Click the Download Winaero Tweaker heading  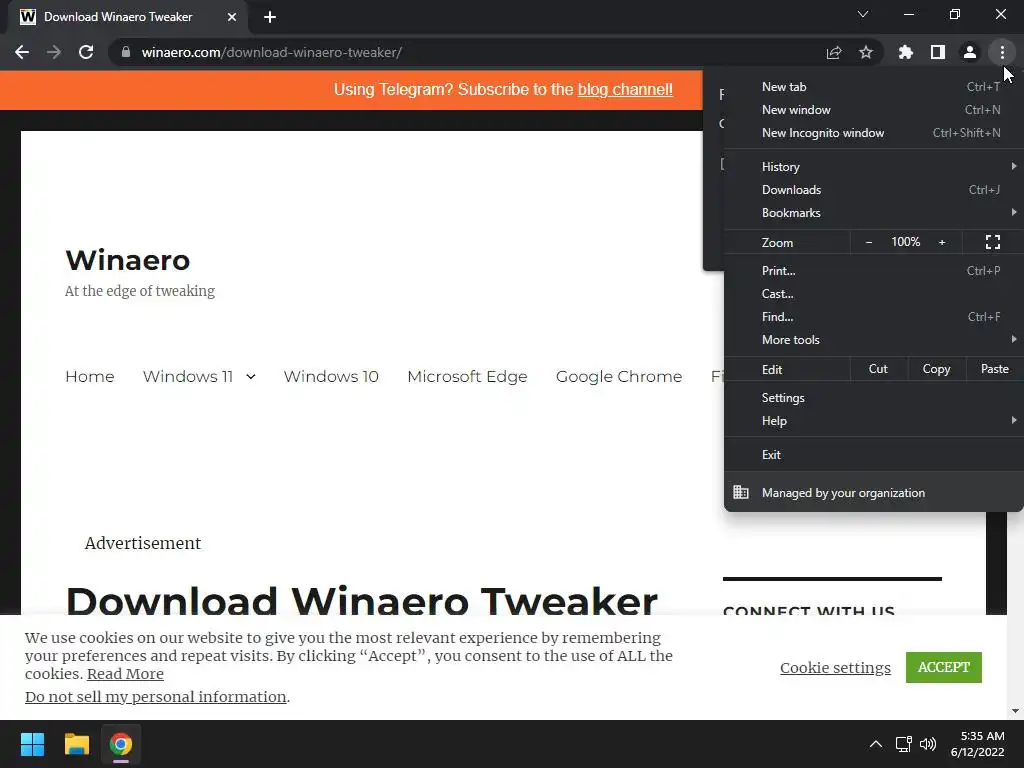[x=362, y=601]
